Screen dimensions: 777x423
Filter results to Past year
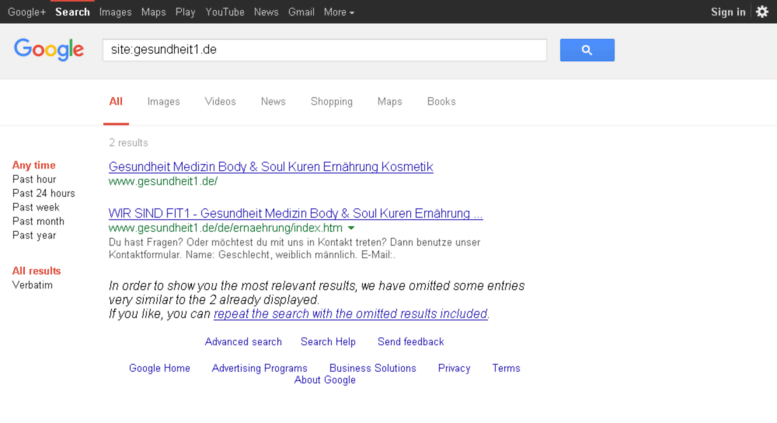[34, 235]
